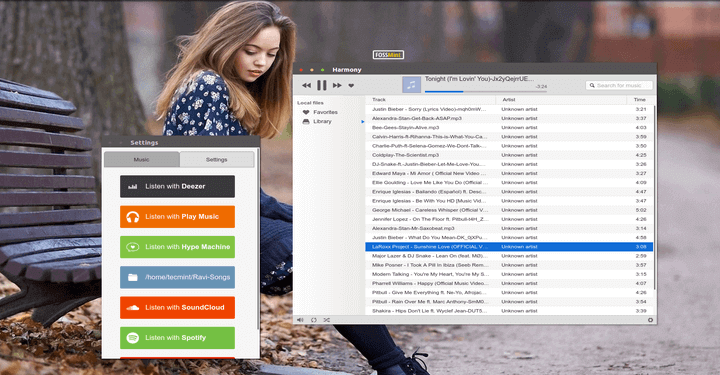Click the blue arrow next to Library

point(363,122)
